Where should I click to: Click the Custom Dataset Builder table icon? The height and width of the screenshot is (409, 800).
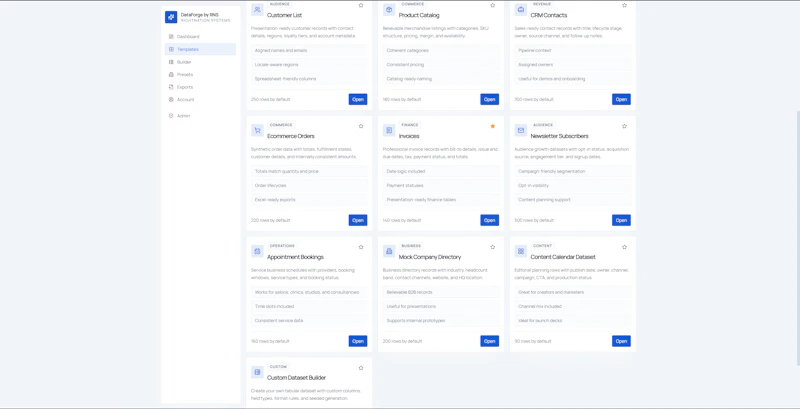[x=257, y=372]
